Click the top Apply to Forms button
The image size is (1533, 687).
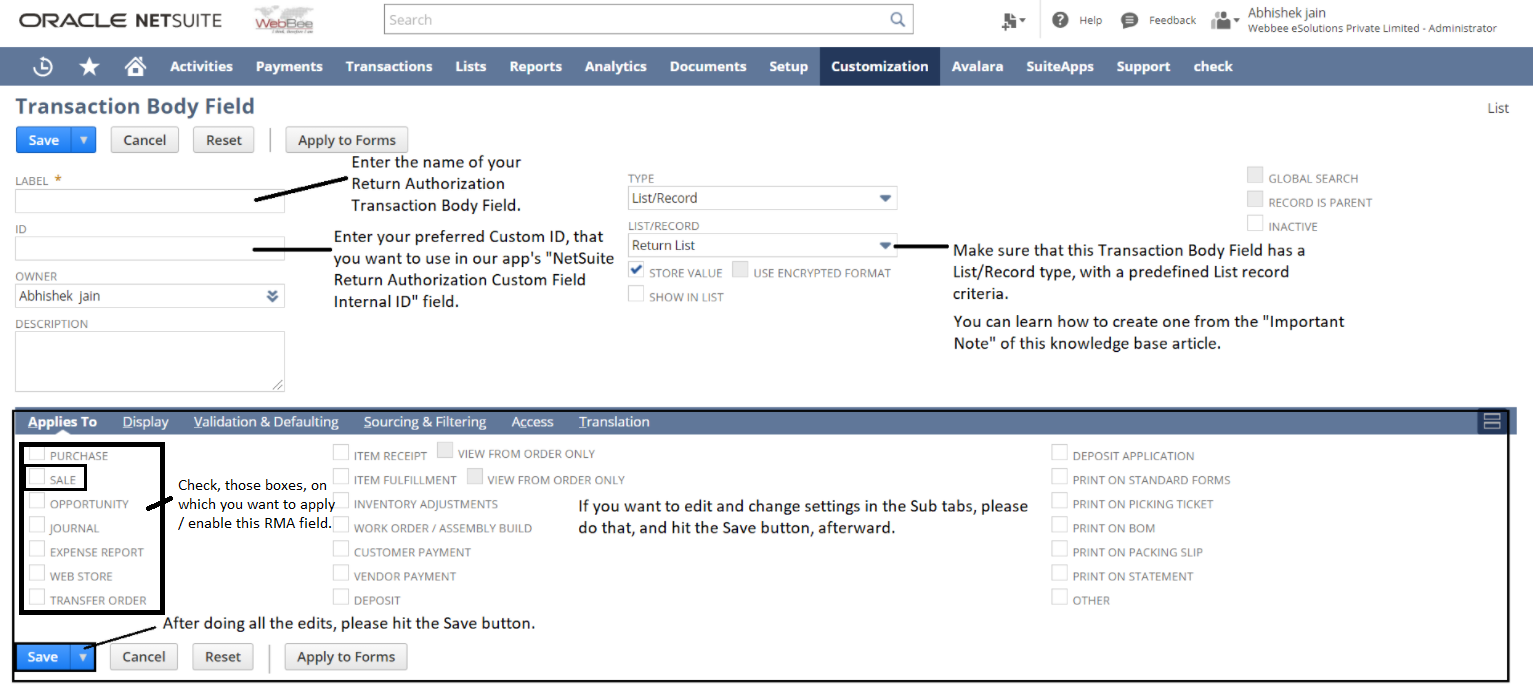click(346, 140)
